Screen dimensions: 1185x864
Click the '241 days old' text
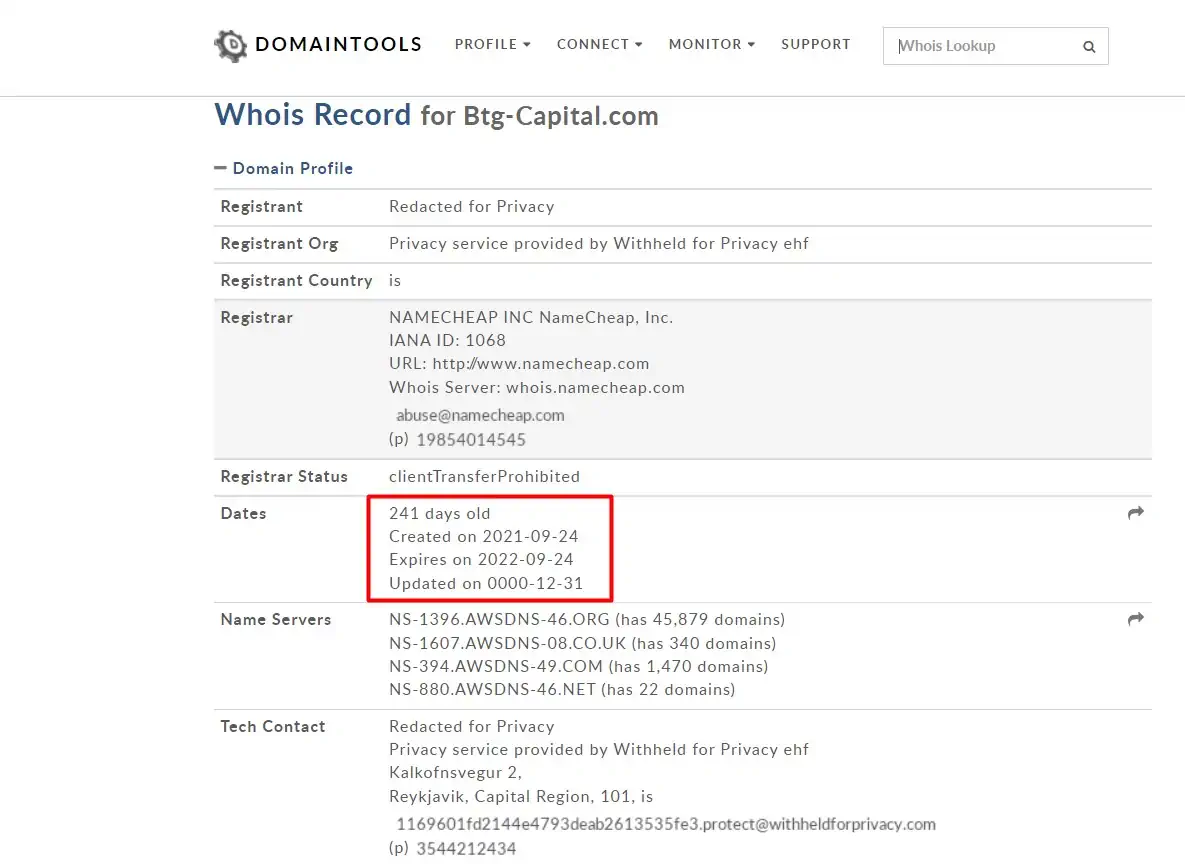pyautogui.click(x=440, y=514)
